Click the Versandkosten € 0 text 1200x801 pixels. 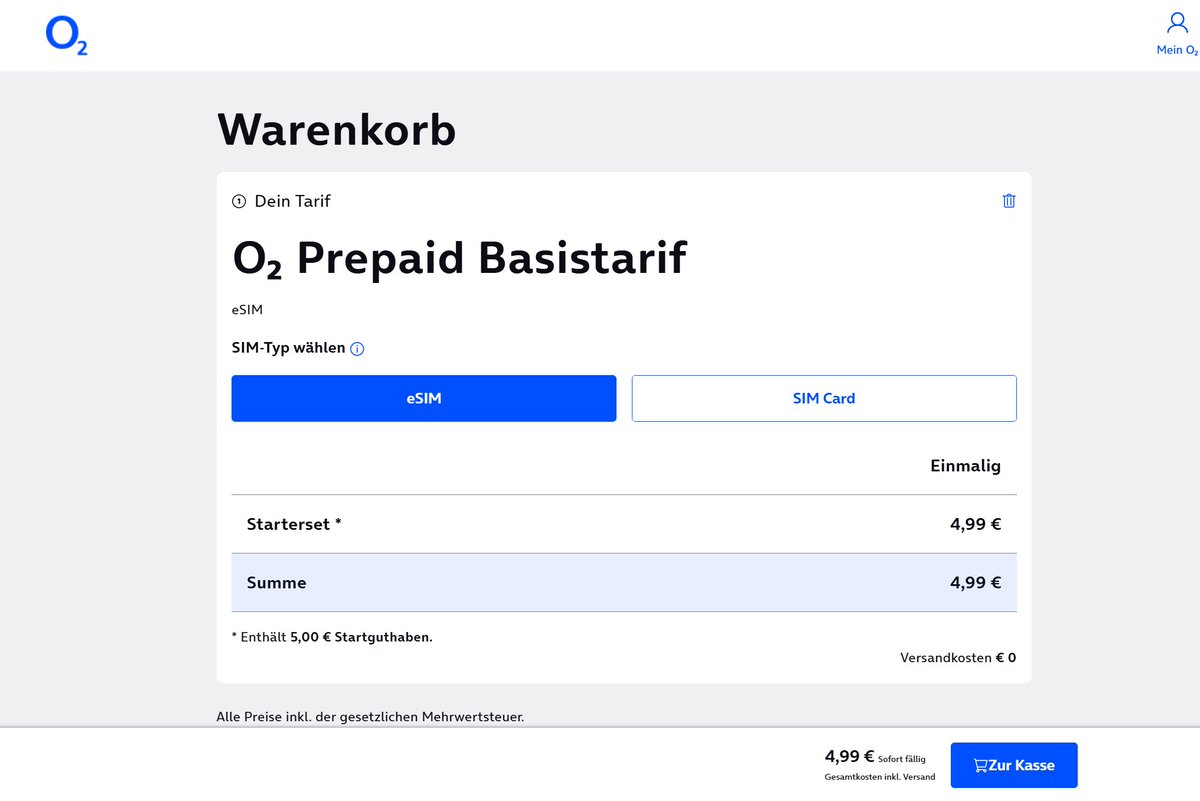point(958,658)
